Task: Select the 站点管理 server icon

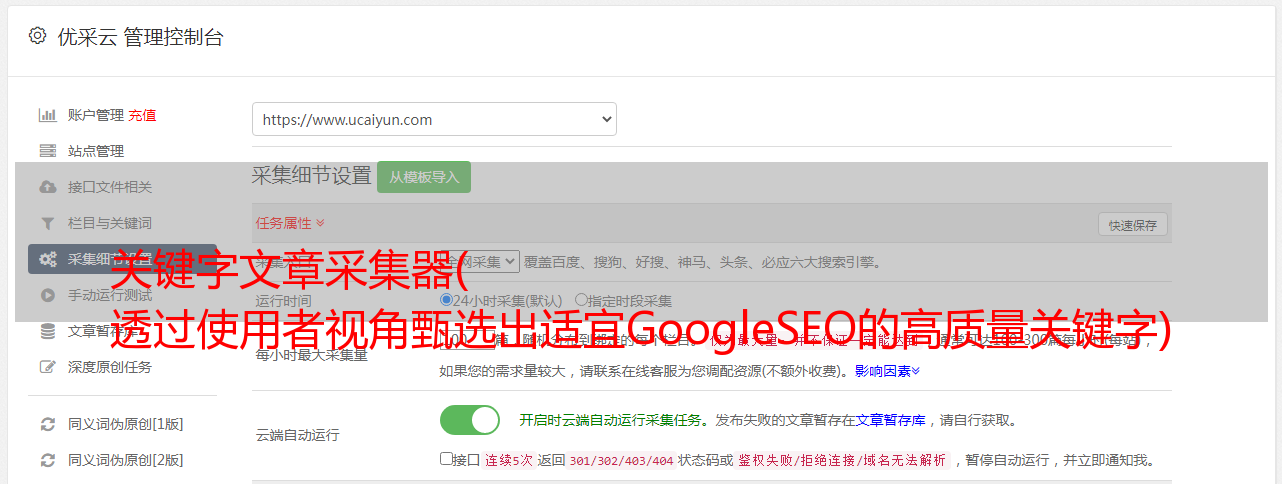Action: (x=47, y=151)
